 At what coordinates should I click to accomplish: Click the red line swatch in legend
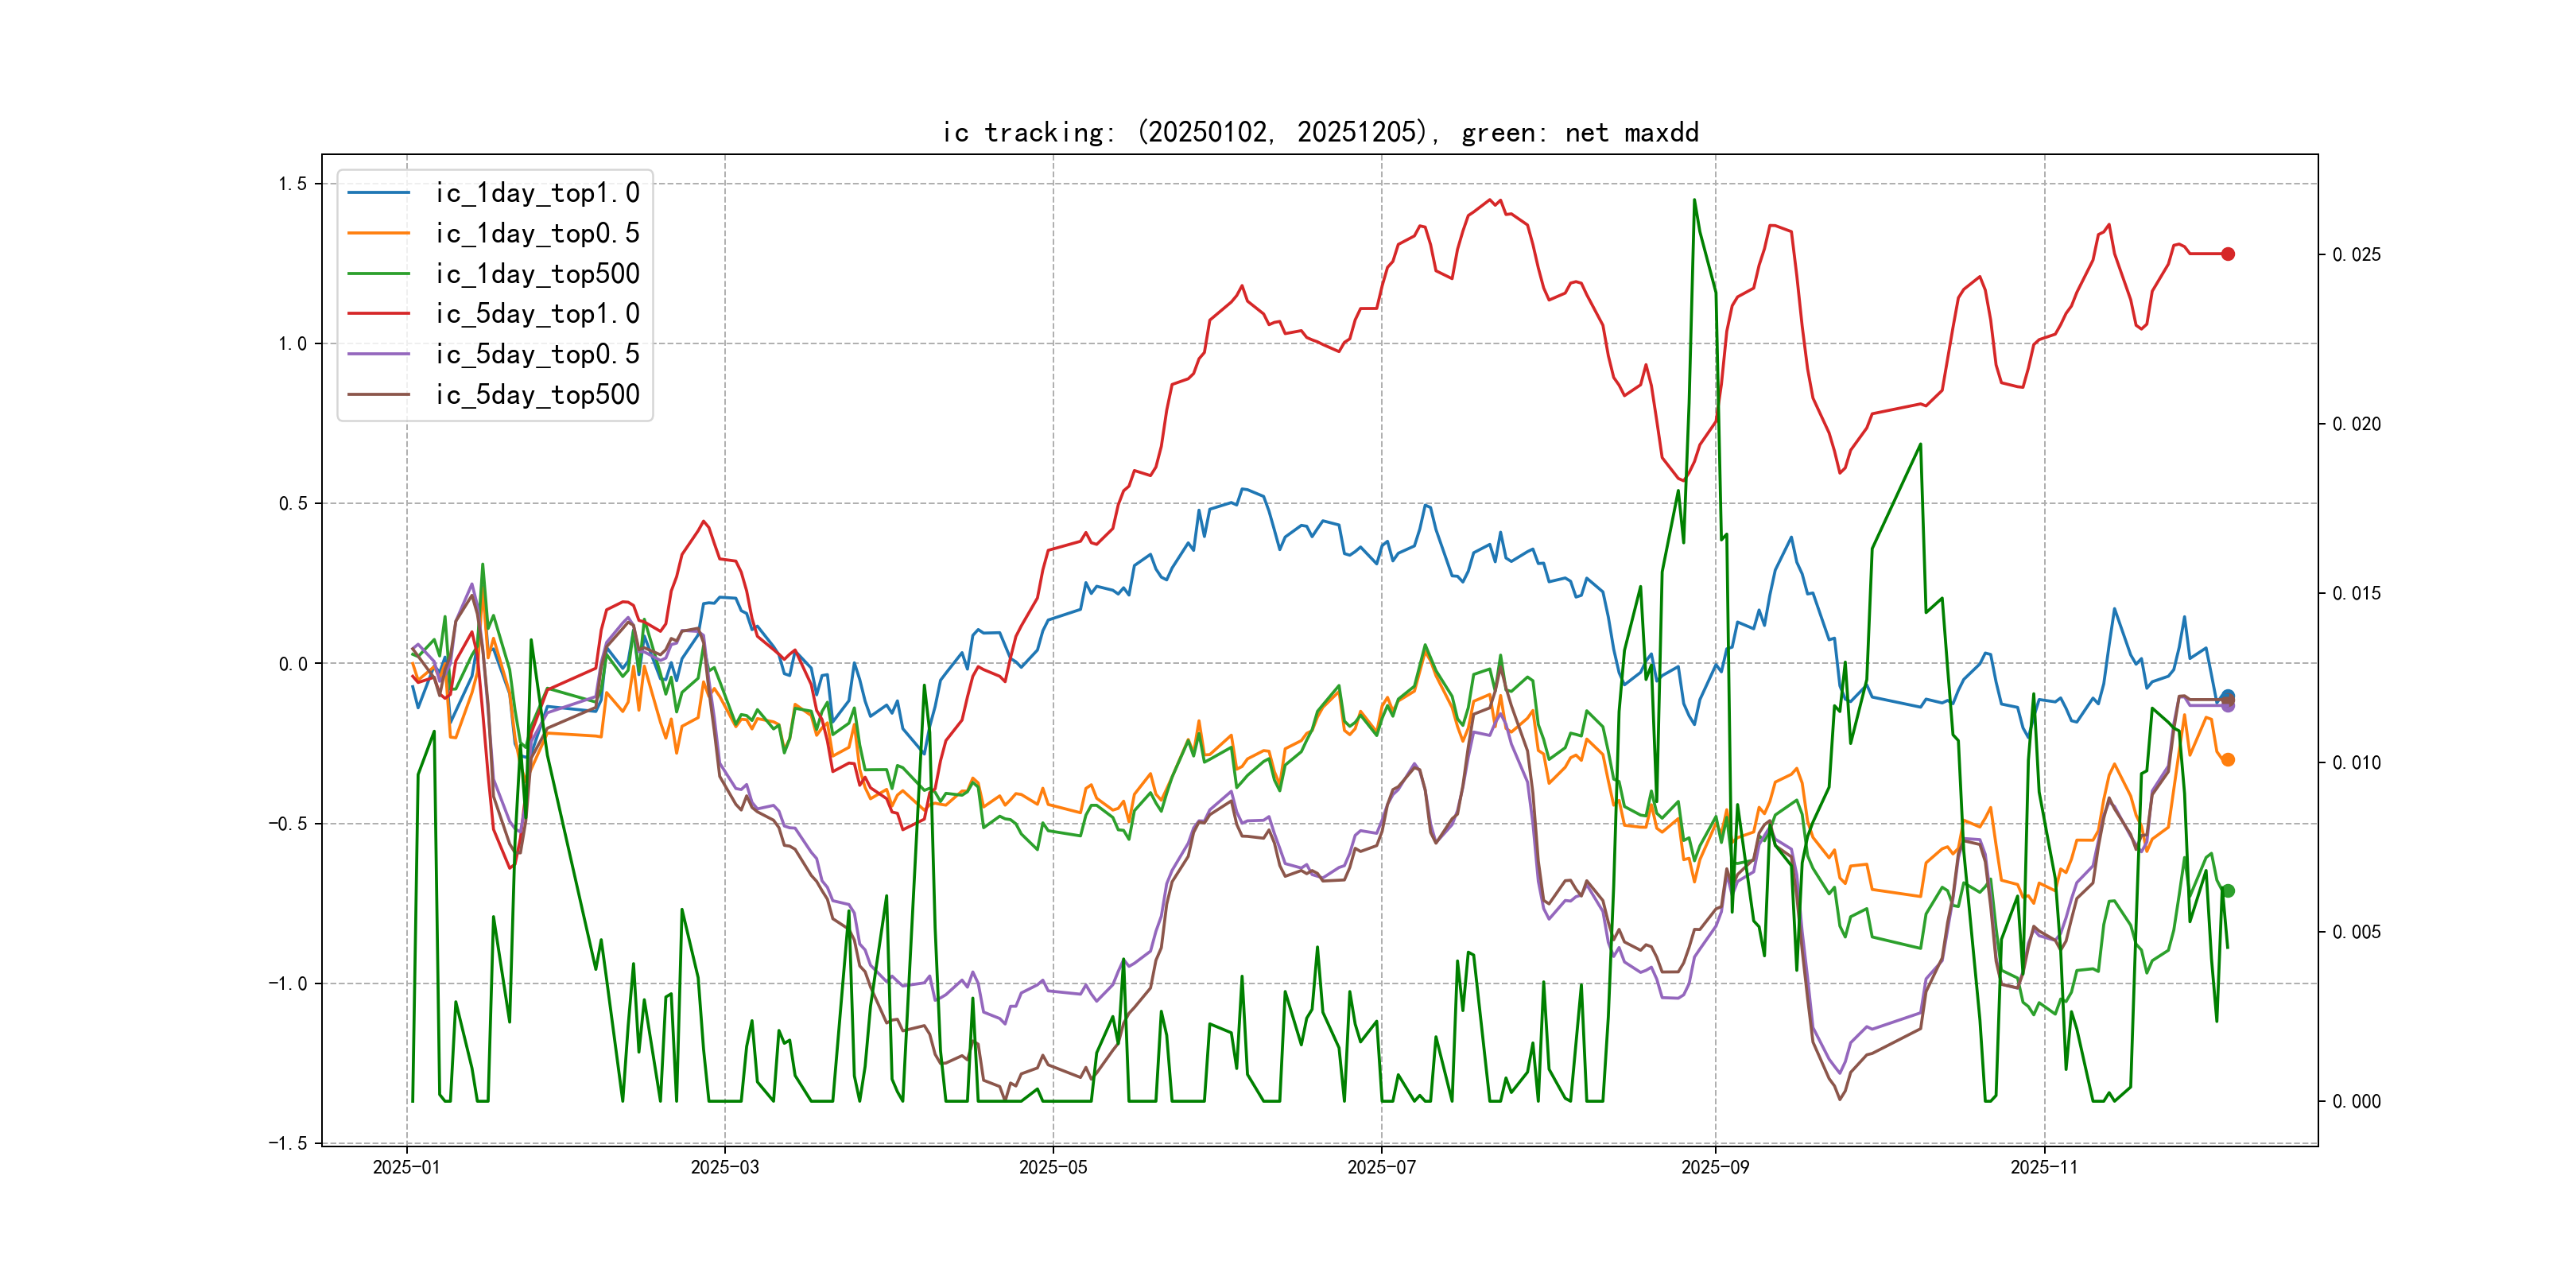pos(378,314)
